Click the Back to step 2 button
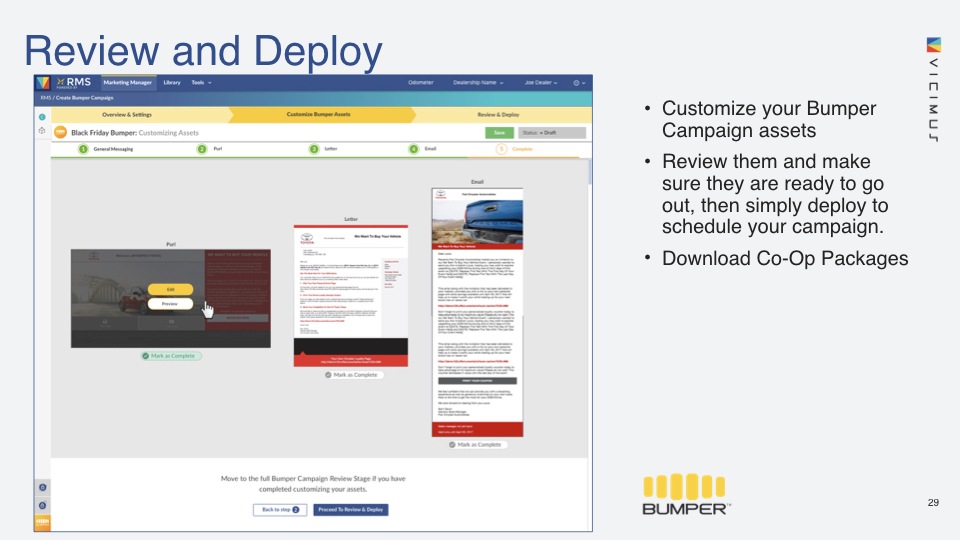The image size is (960, 540). tap(280, 509)
